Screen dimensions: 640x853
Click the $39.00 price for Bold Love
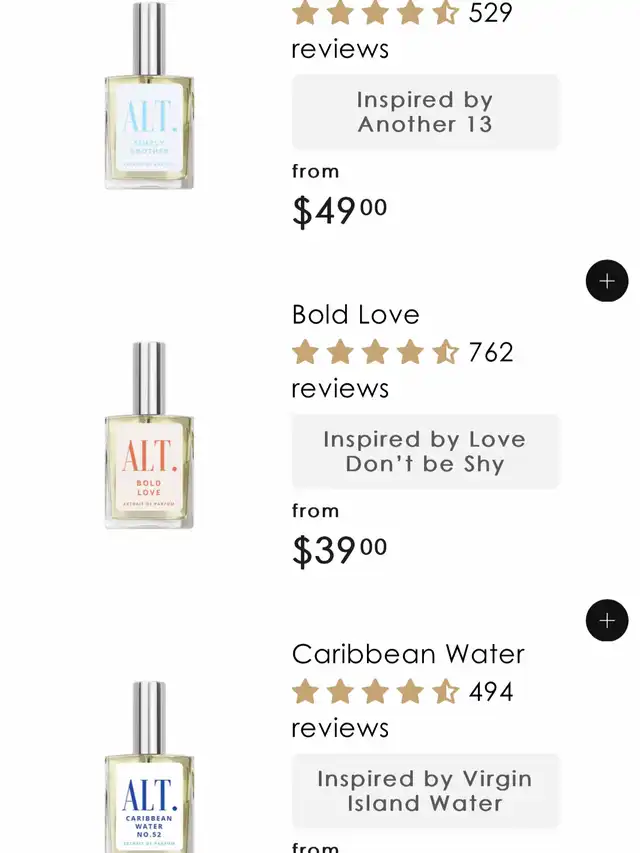click(x=339, y=550)
